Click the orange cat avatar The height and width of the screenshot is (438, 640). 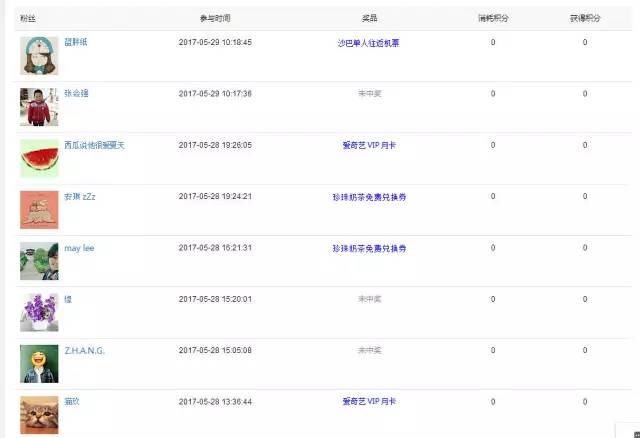click(39, 415)
